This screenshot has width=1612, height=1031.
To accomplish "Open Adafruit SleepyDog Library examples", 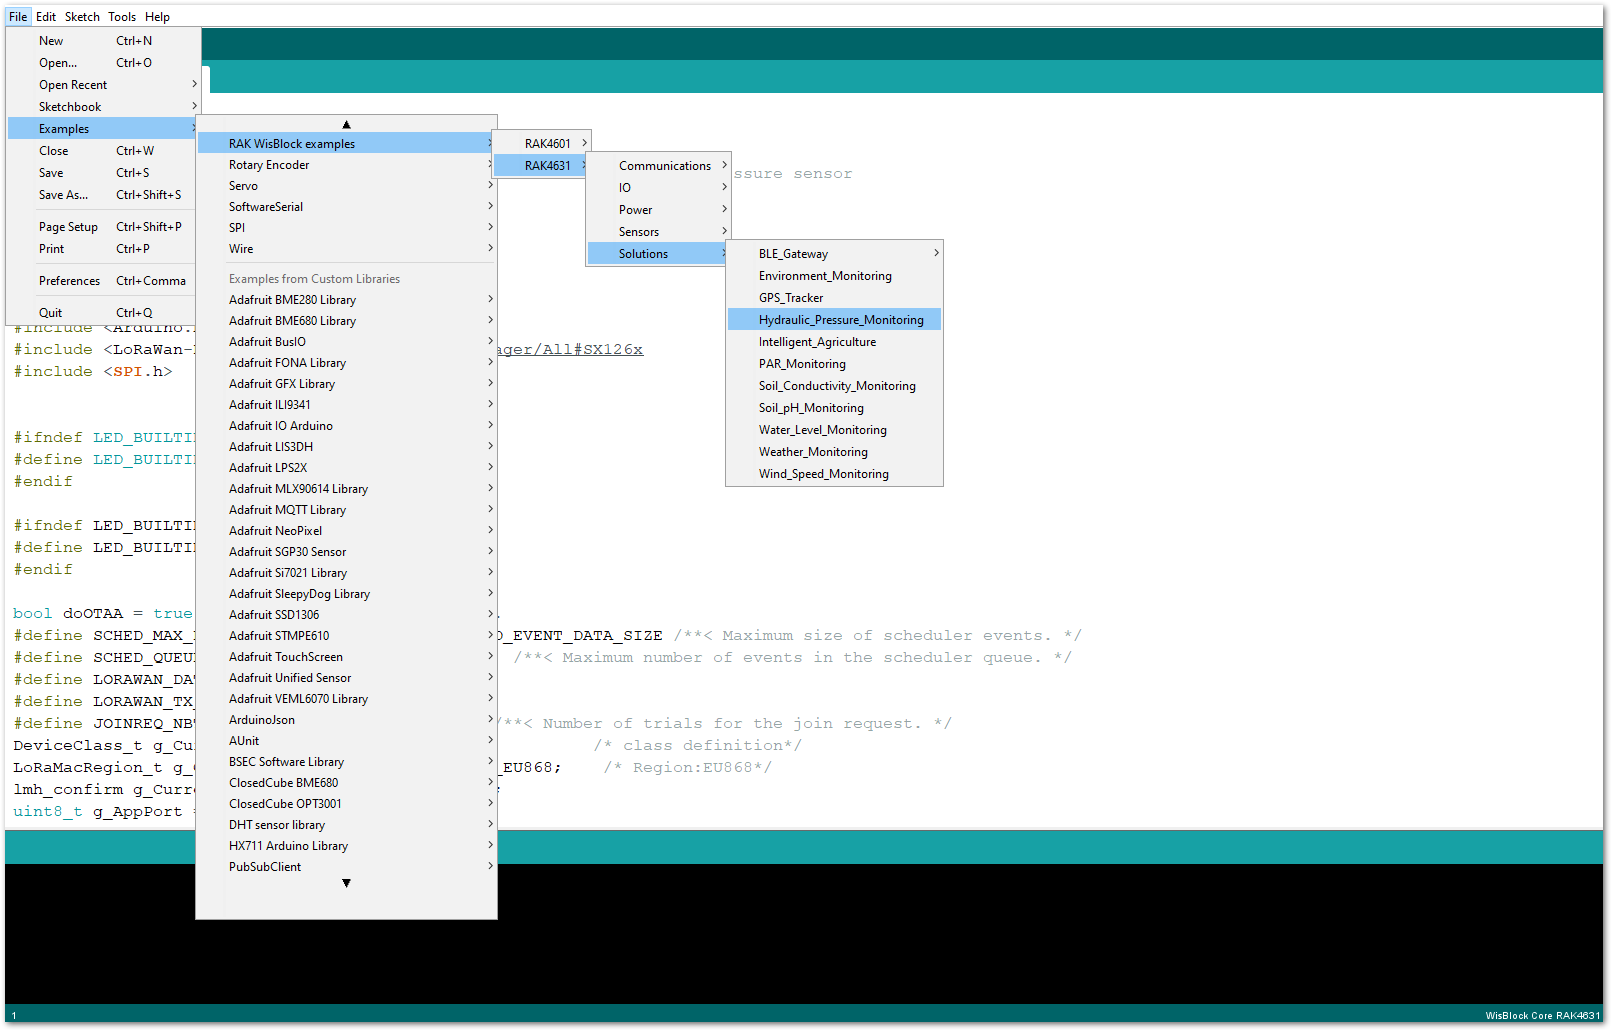I will click(x=346, y=594).
